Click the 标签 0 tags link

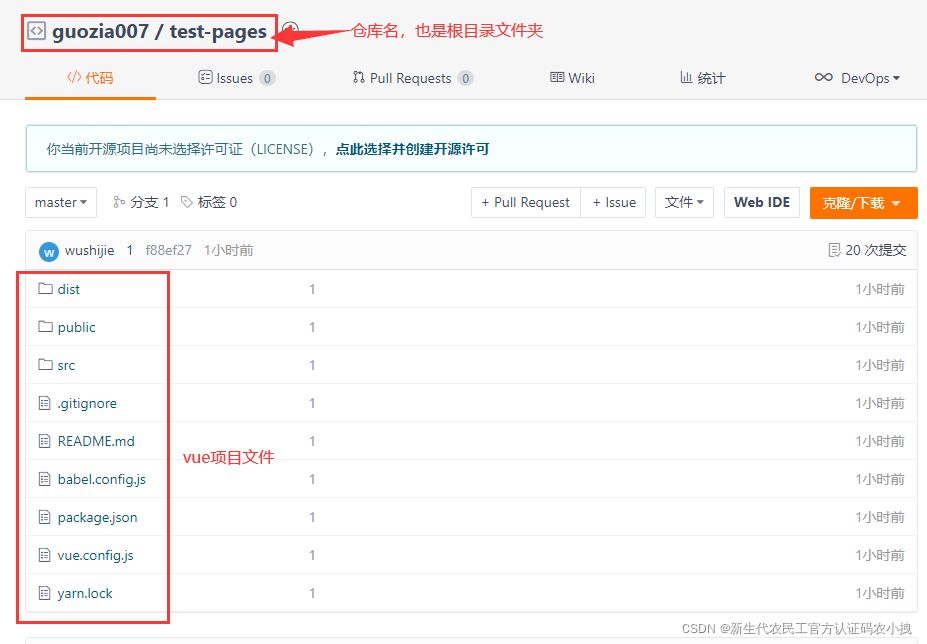(x=209, y=202)
